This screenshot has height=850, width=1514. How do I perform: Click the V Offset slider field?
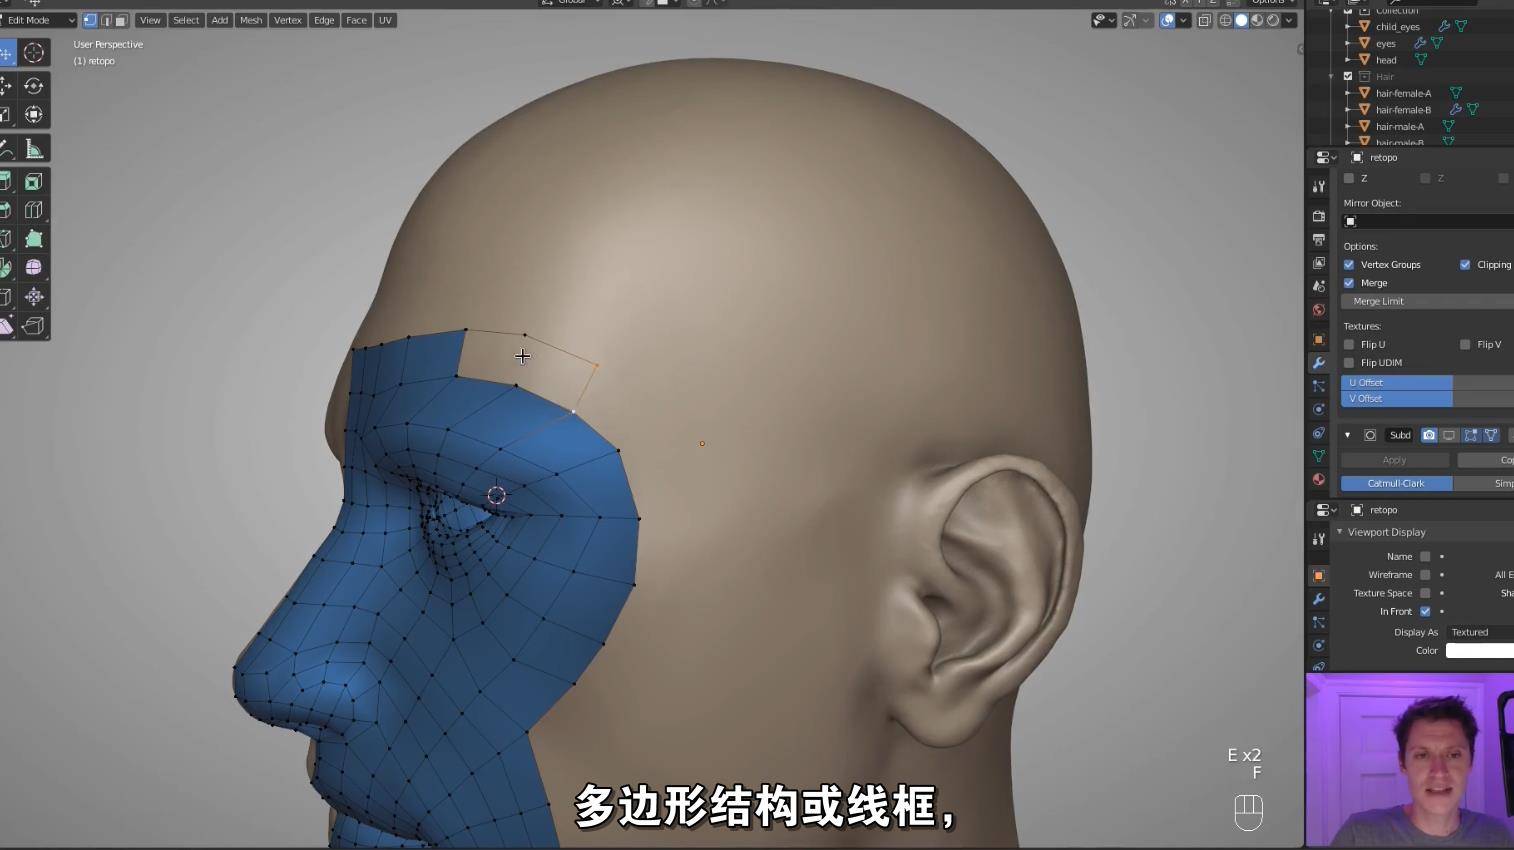click(1427, 399)
